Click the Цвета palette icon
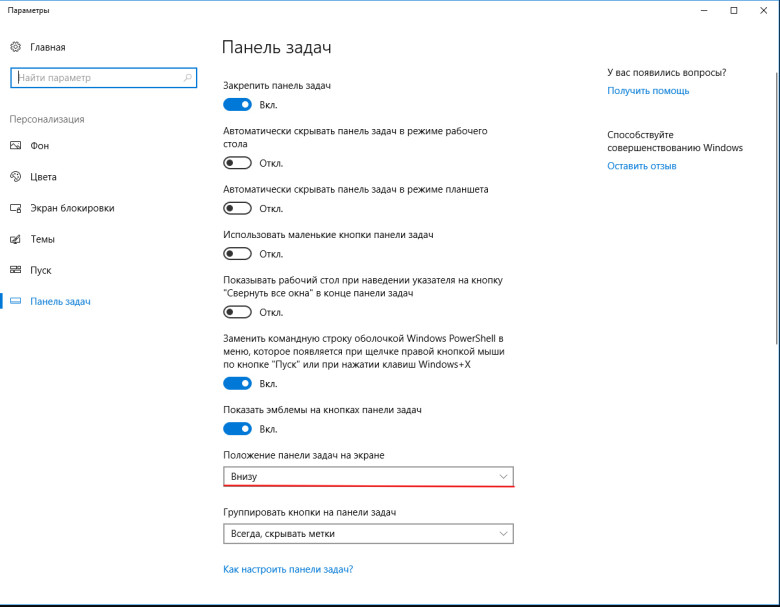Screen dimensions: 780x607 click(x=15, y=177)
